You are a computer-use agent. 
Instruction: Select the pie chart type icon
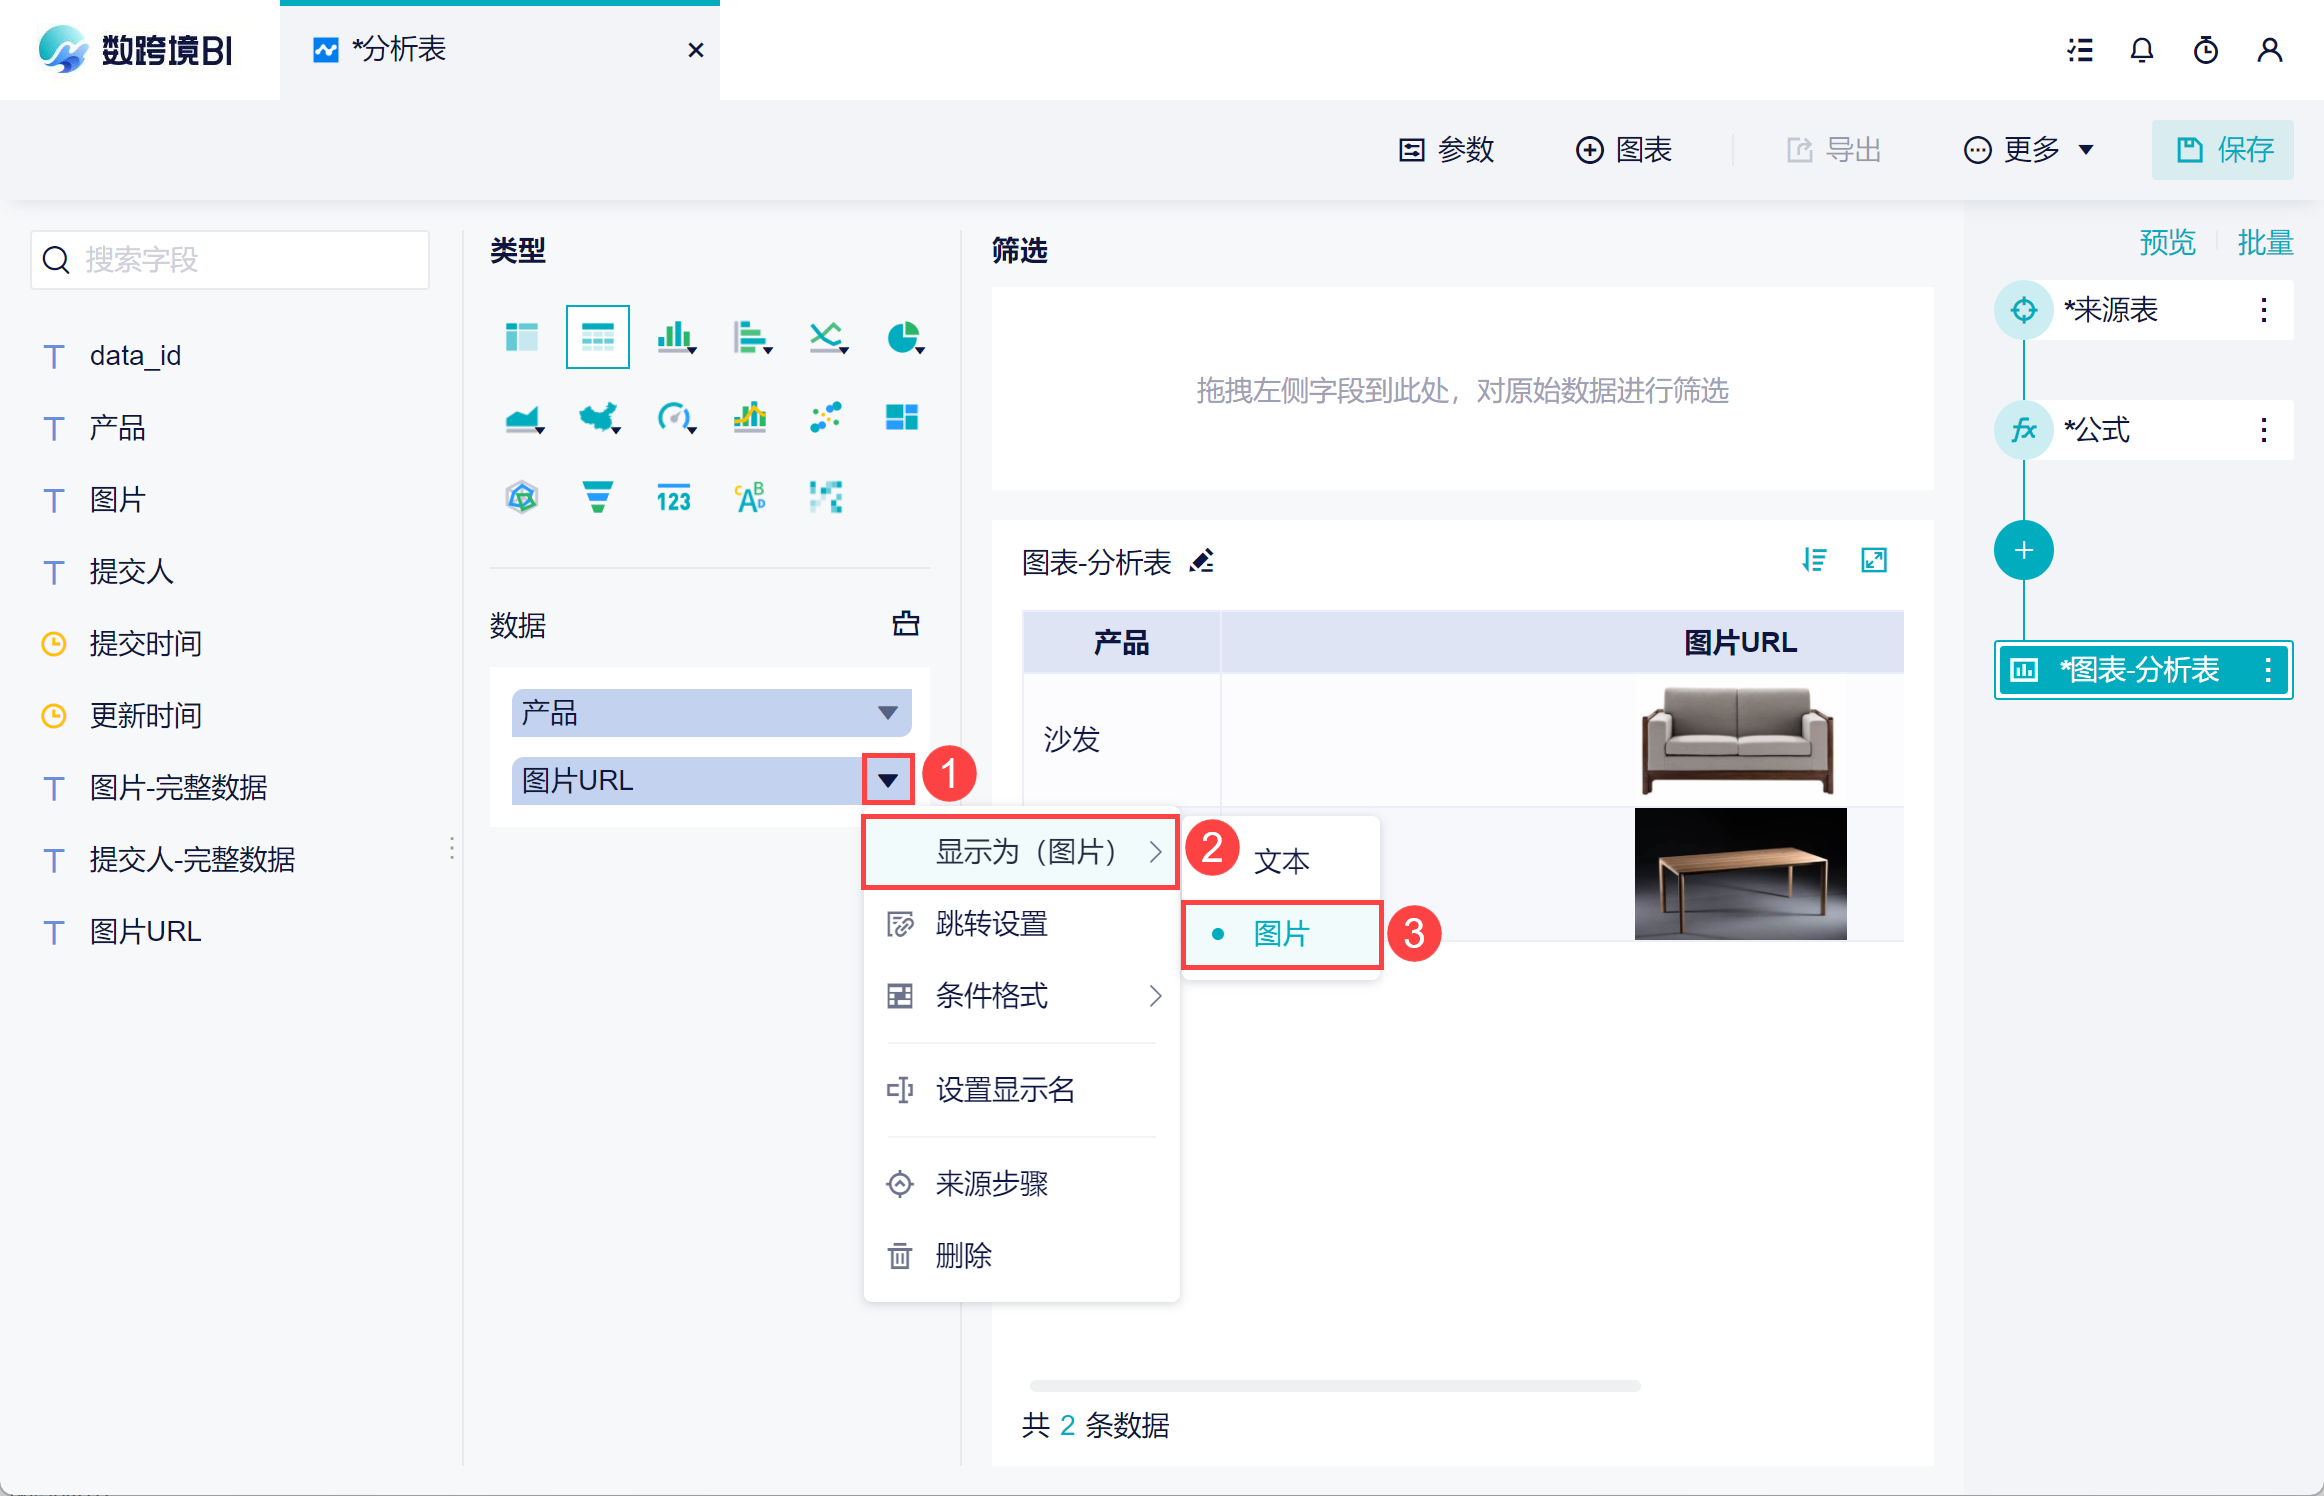click(904, 338)
